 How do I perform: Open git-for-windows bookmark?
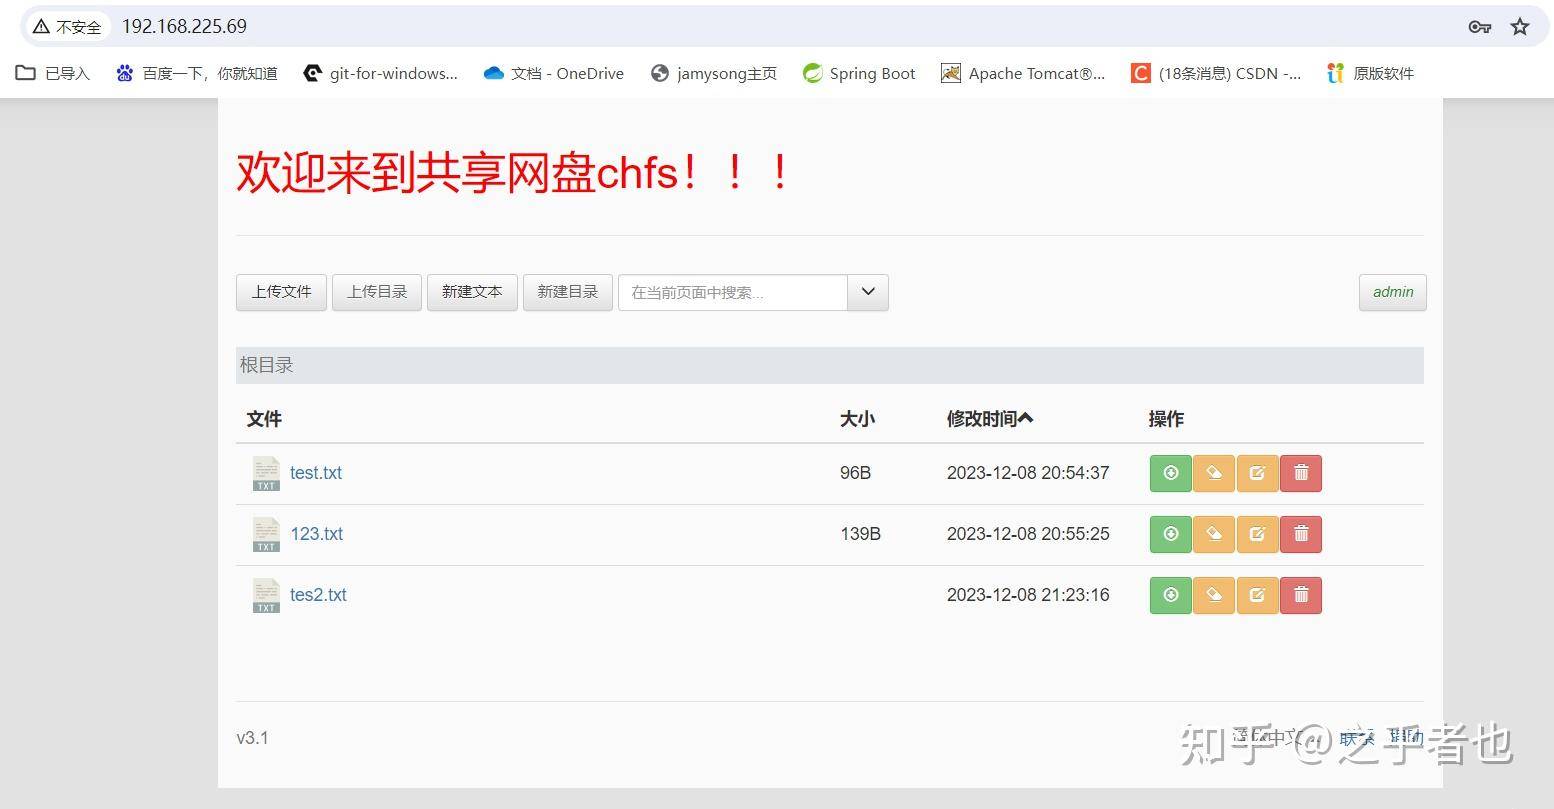coord(380,73)
